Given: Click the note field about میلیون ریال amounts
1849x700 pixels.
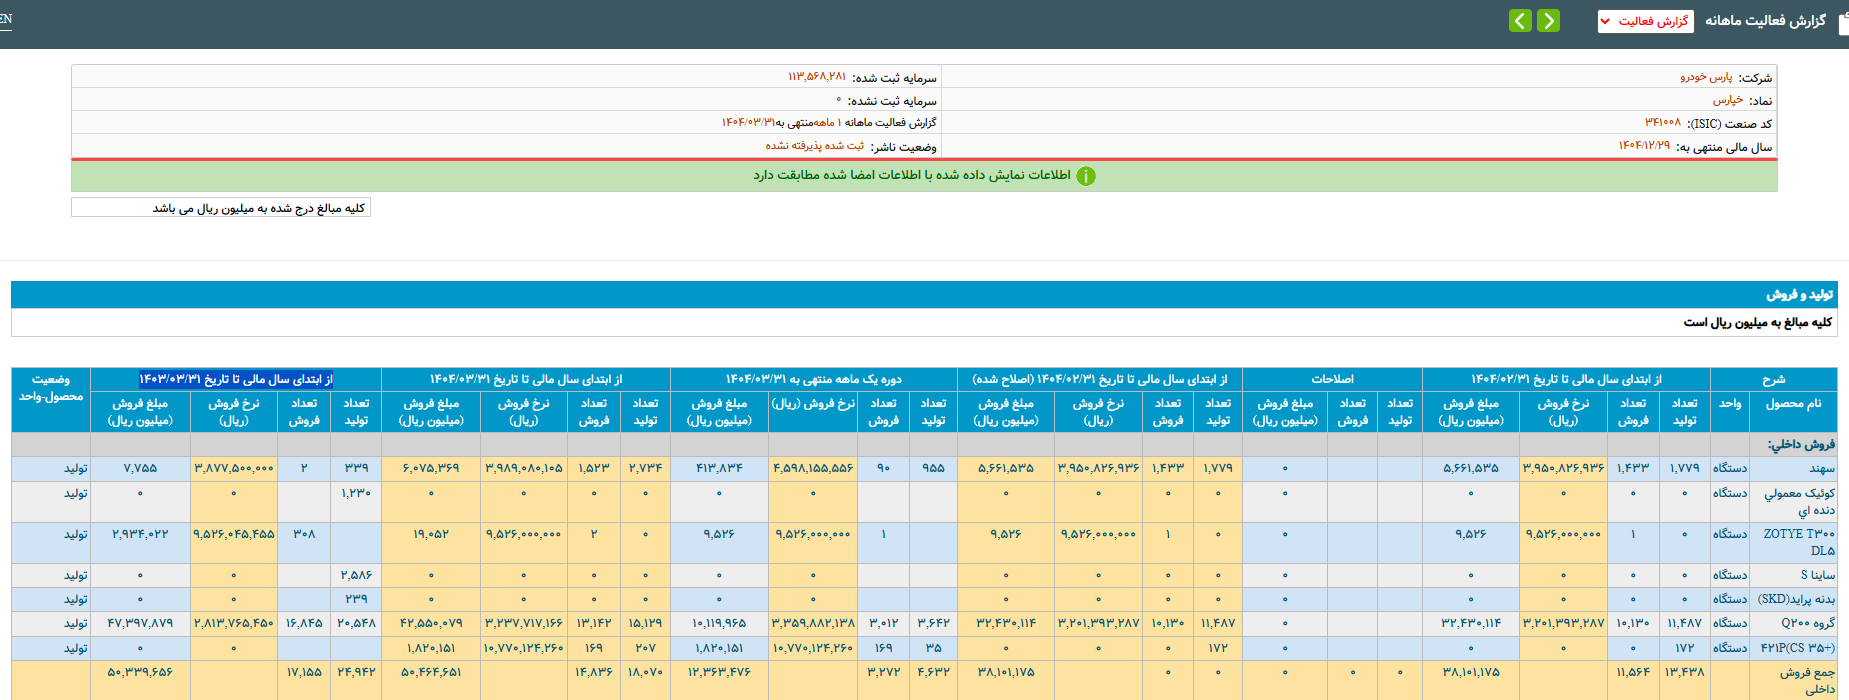Looking at the screenshot, I should (221, 208).
